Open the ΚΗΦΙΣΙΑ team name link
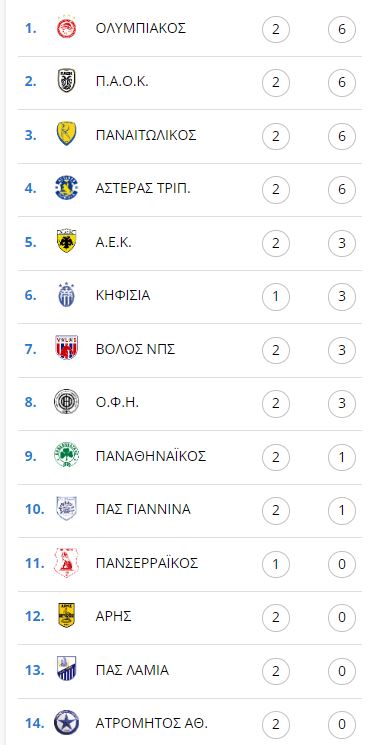This screenshot has height=745, width=369. (x=123, y=296)
